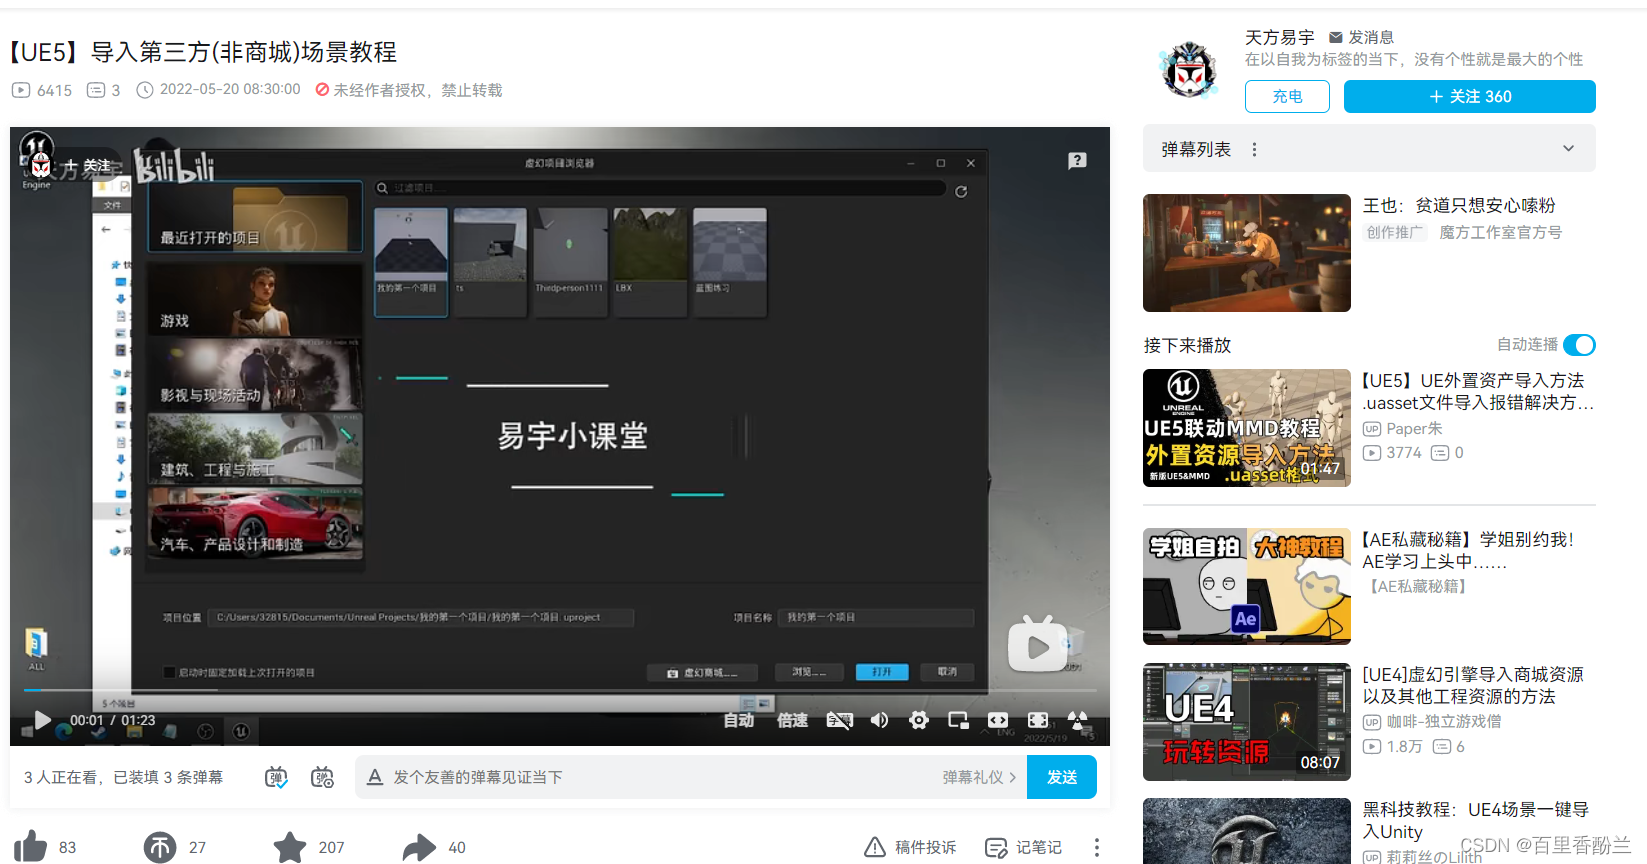Viewport: 1647px width, 864px height.
Task: Click the video play count 6415
Action: tap(42, 90)
